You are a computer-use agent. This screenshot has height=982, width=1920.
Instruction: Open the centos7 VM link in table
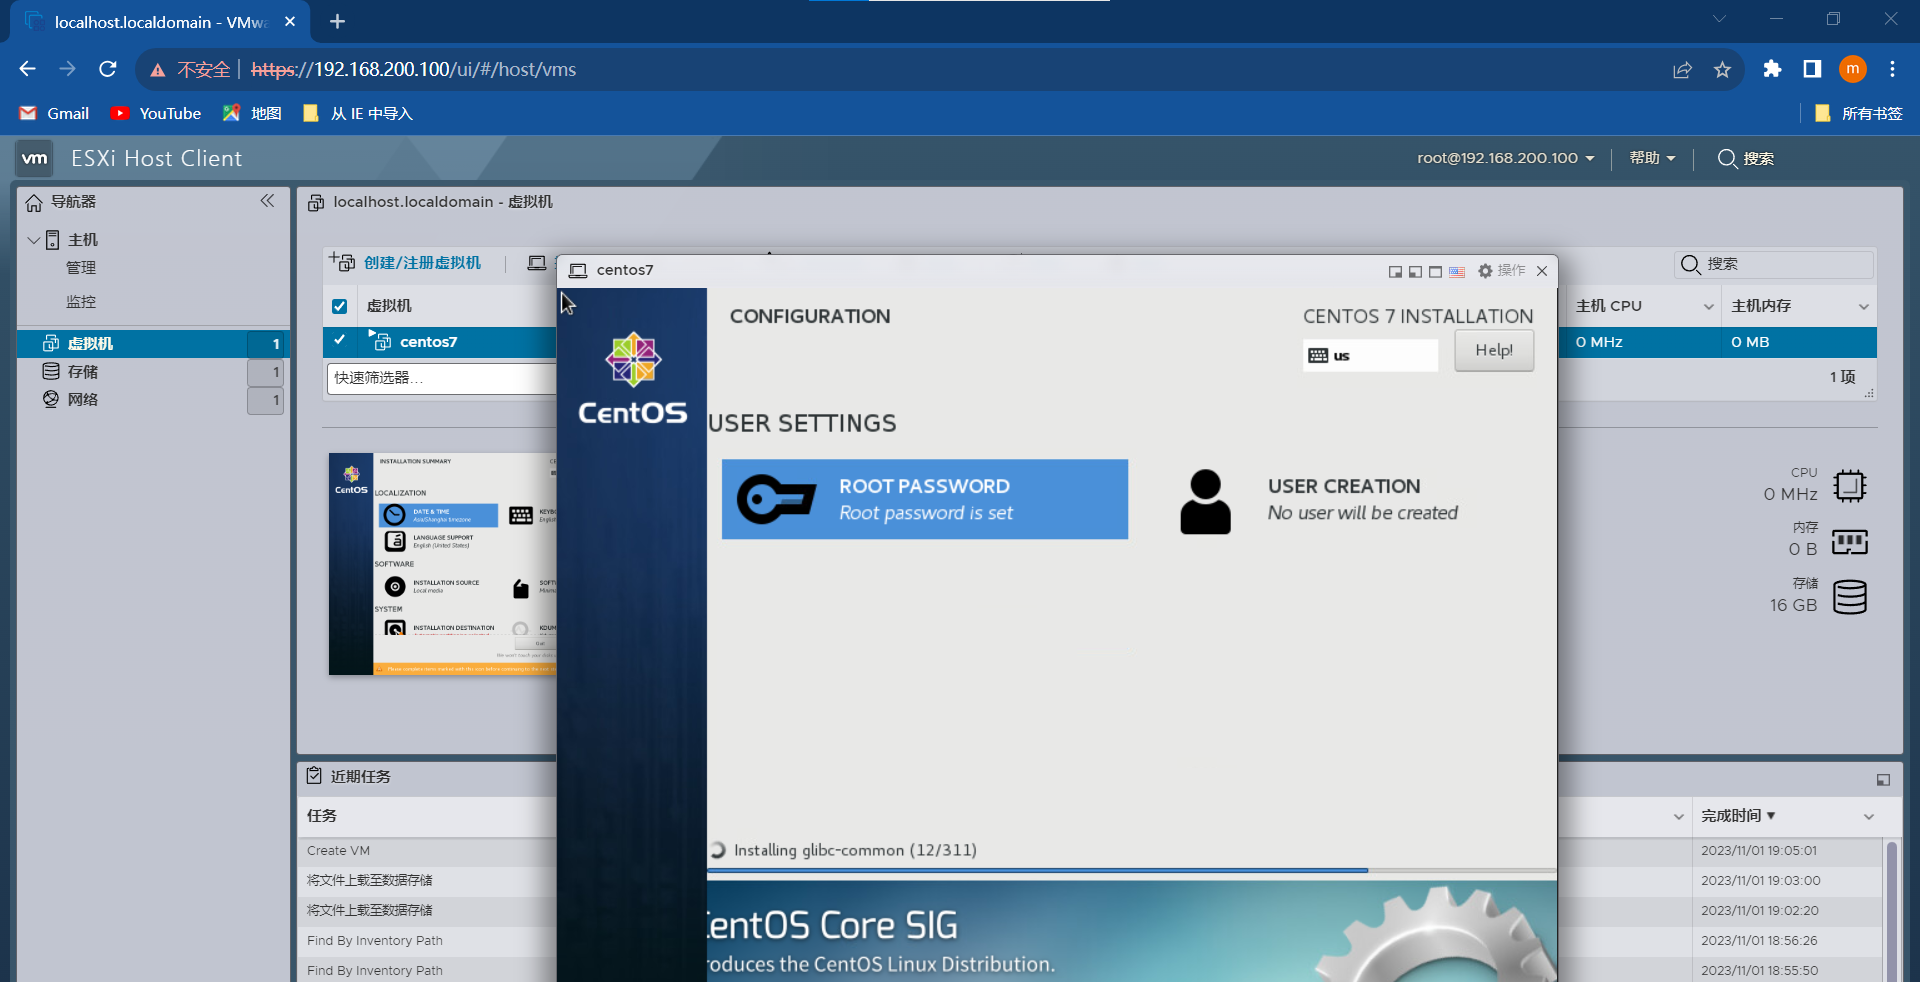click(428, 342)
